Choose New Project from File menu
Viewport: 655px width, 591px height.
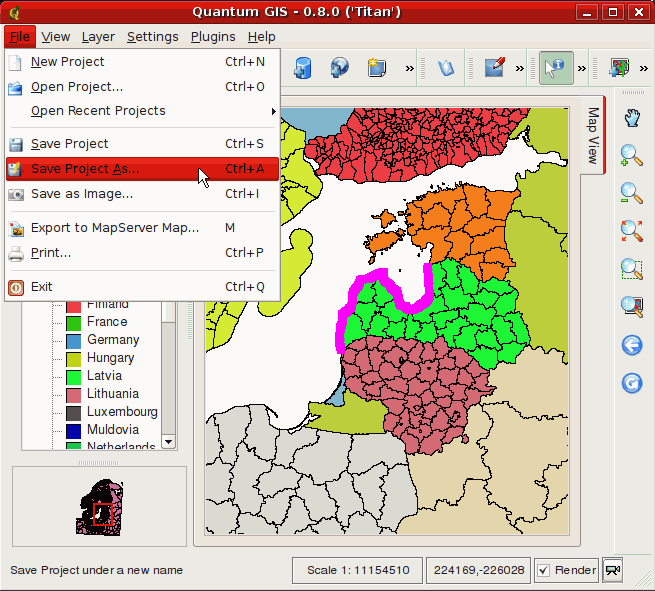click(x=142, y=62)
